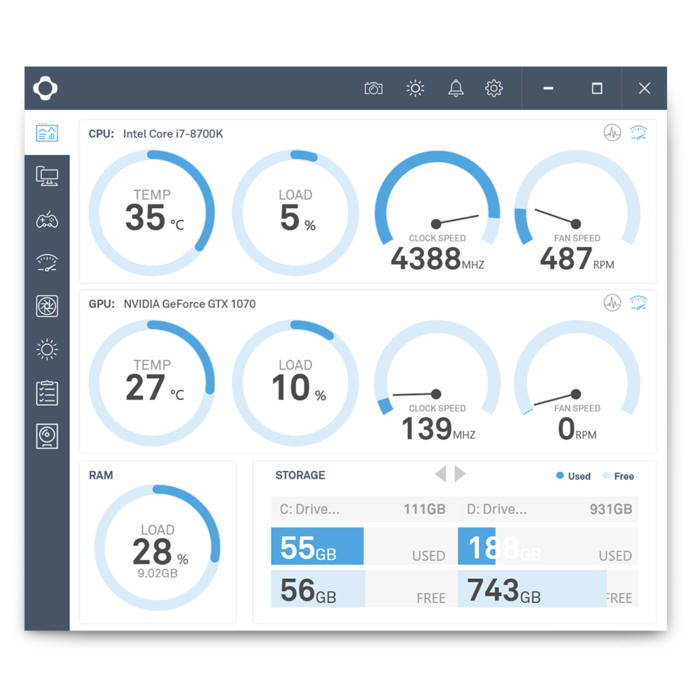Toggle brightness mode with top sun icon
700x700 pixels.
coord(415,88)
